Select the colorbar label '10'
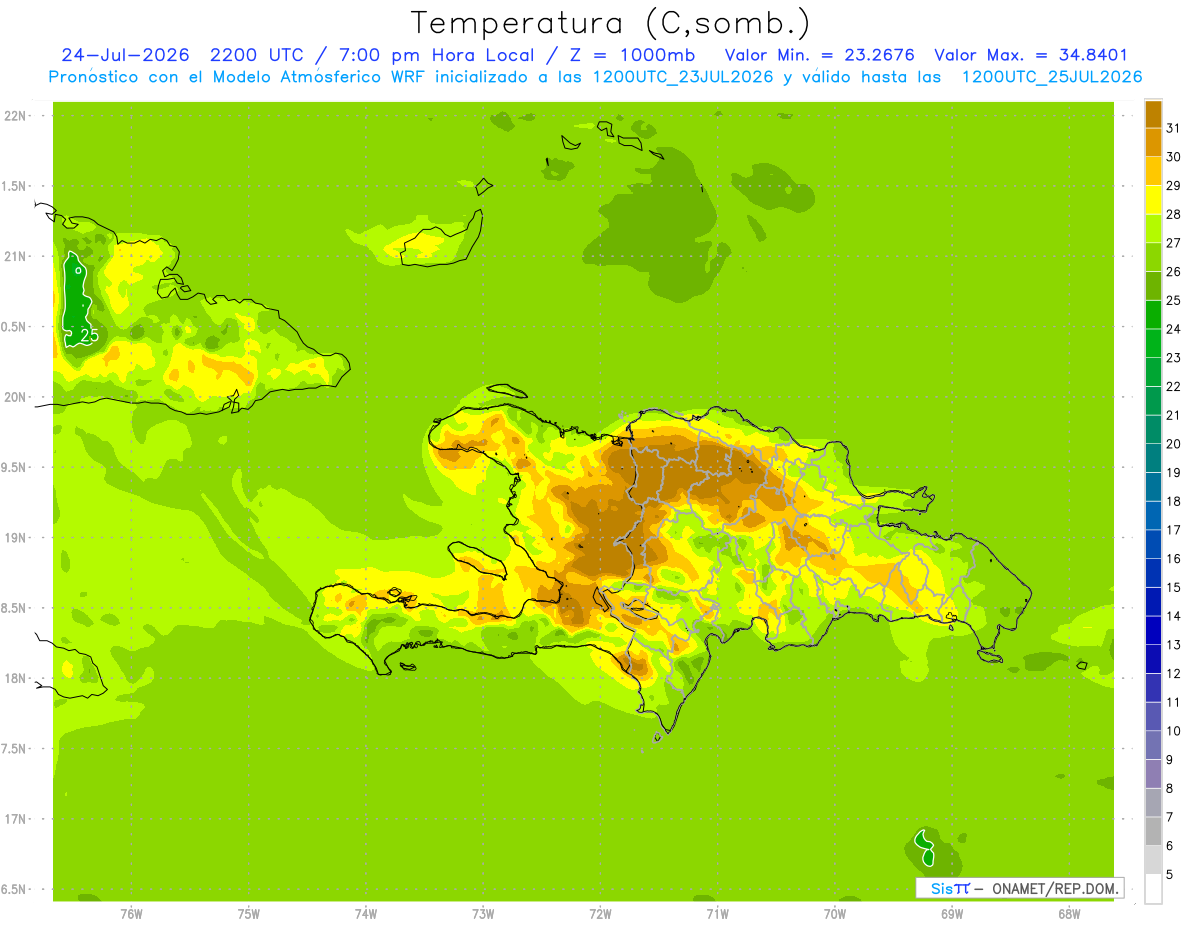 (x=1174, y=731)
